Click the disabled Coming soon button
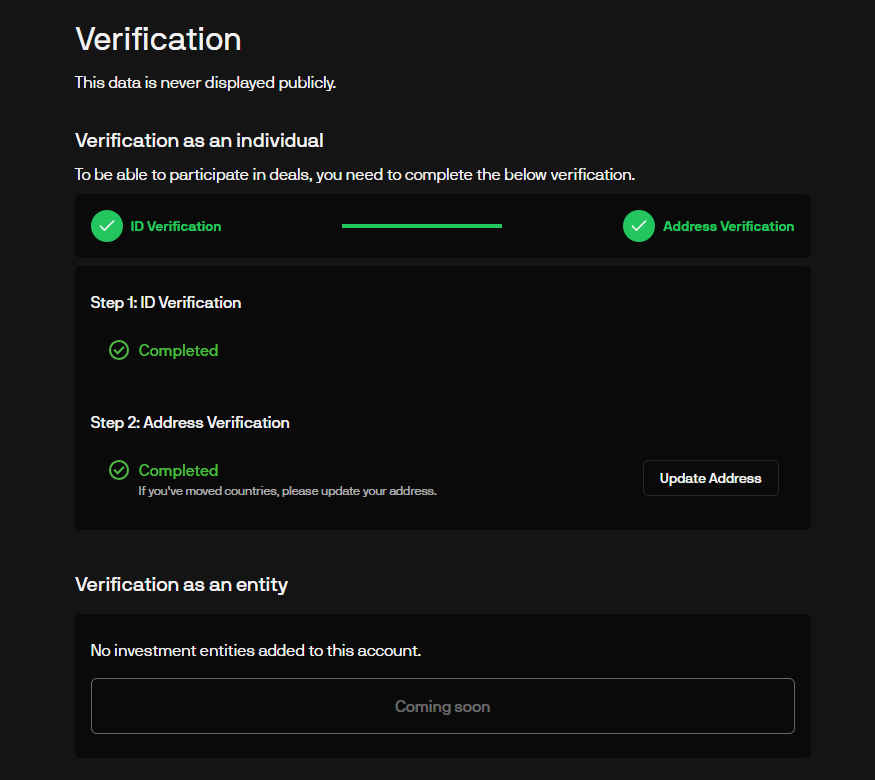 [442, 706]
